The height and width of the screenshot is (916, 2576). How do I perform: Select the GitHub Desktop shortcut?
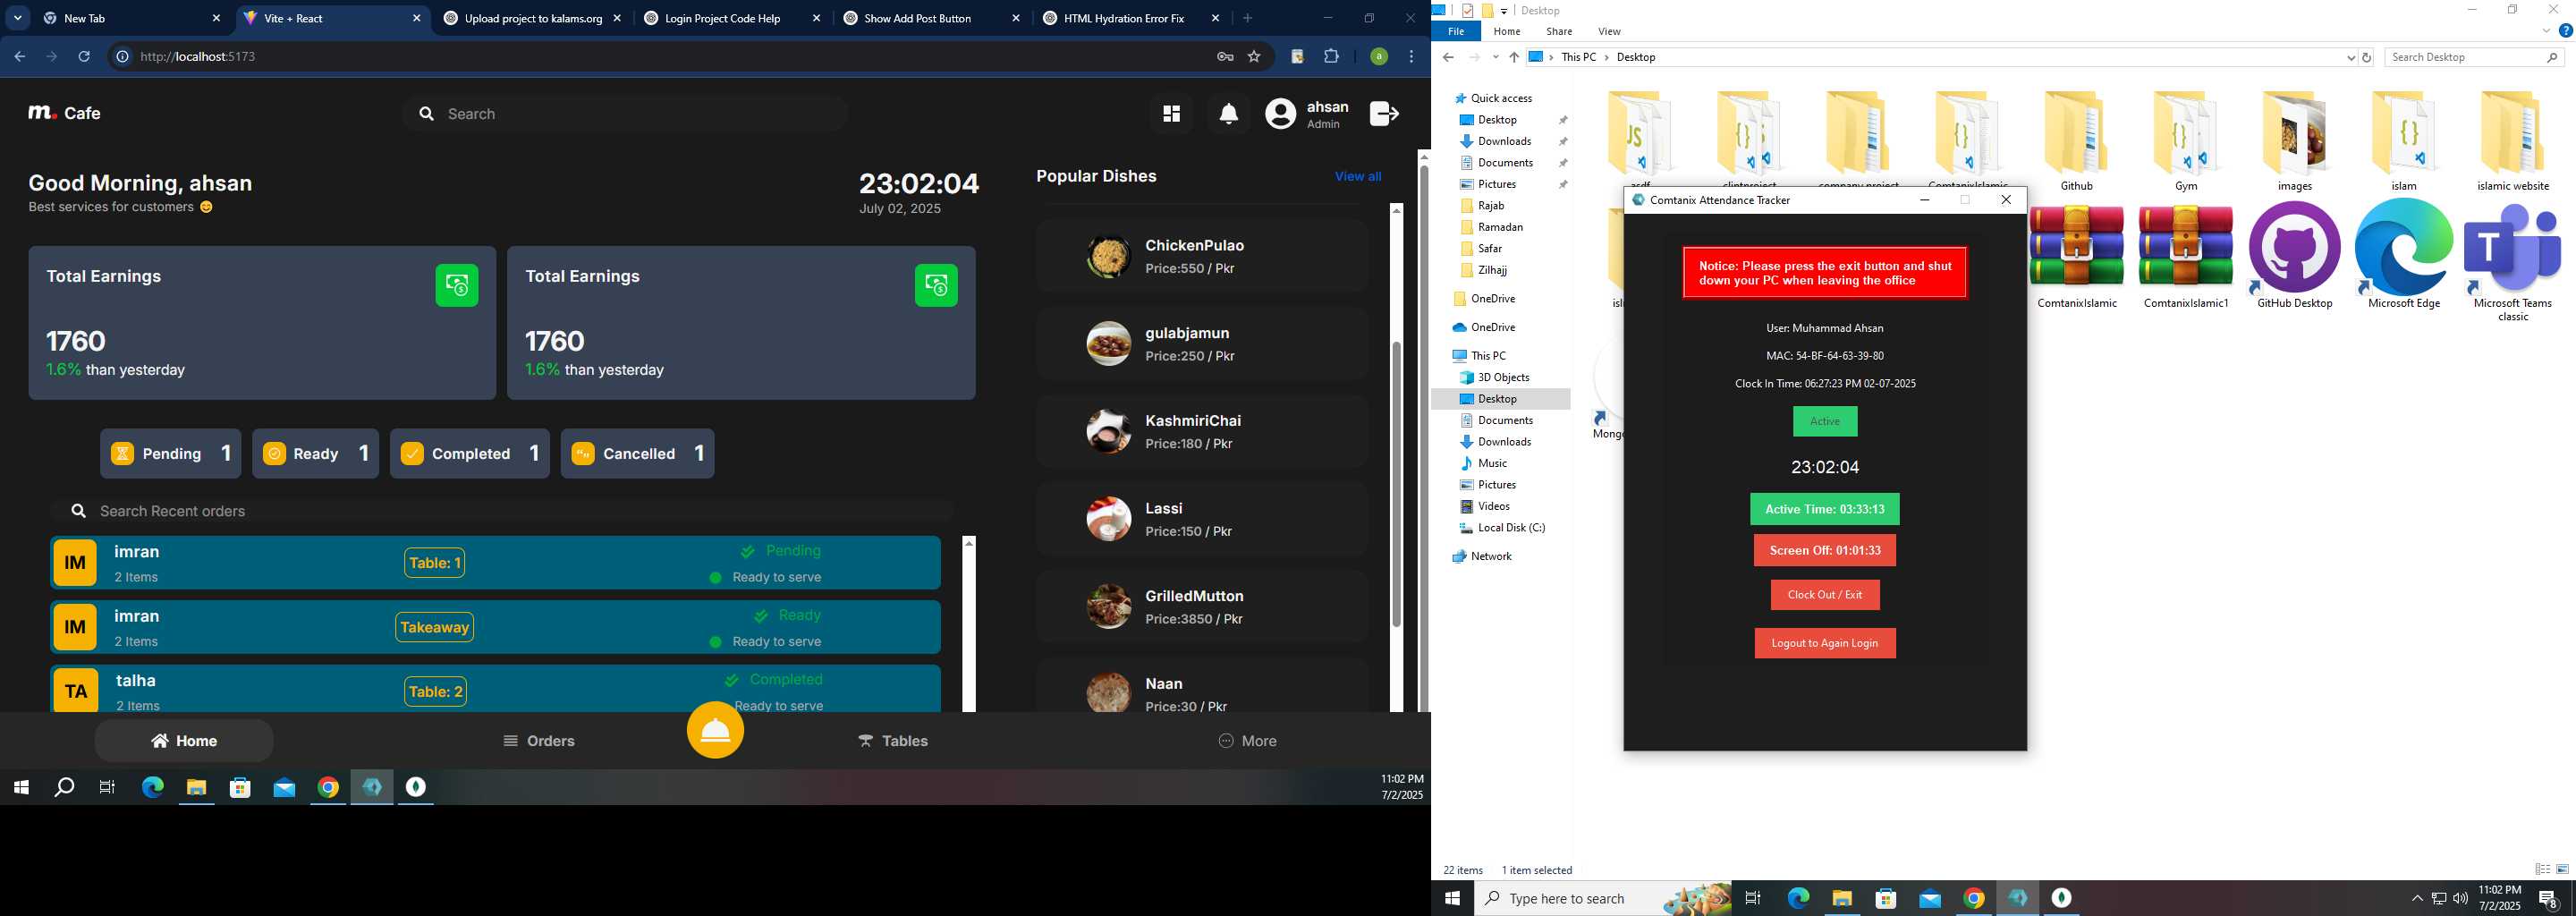(2295, 256)
